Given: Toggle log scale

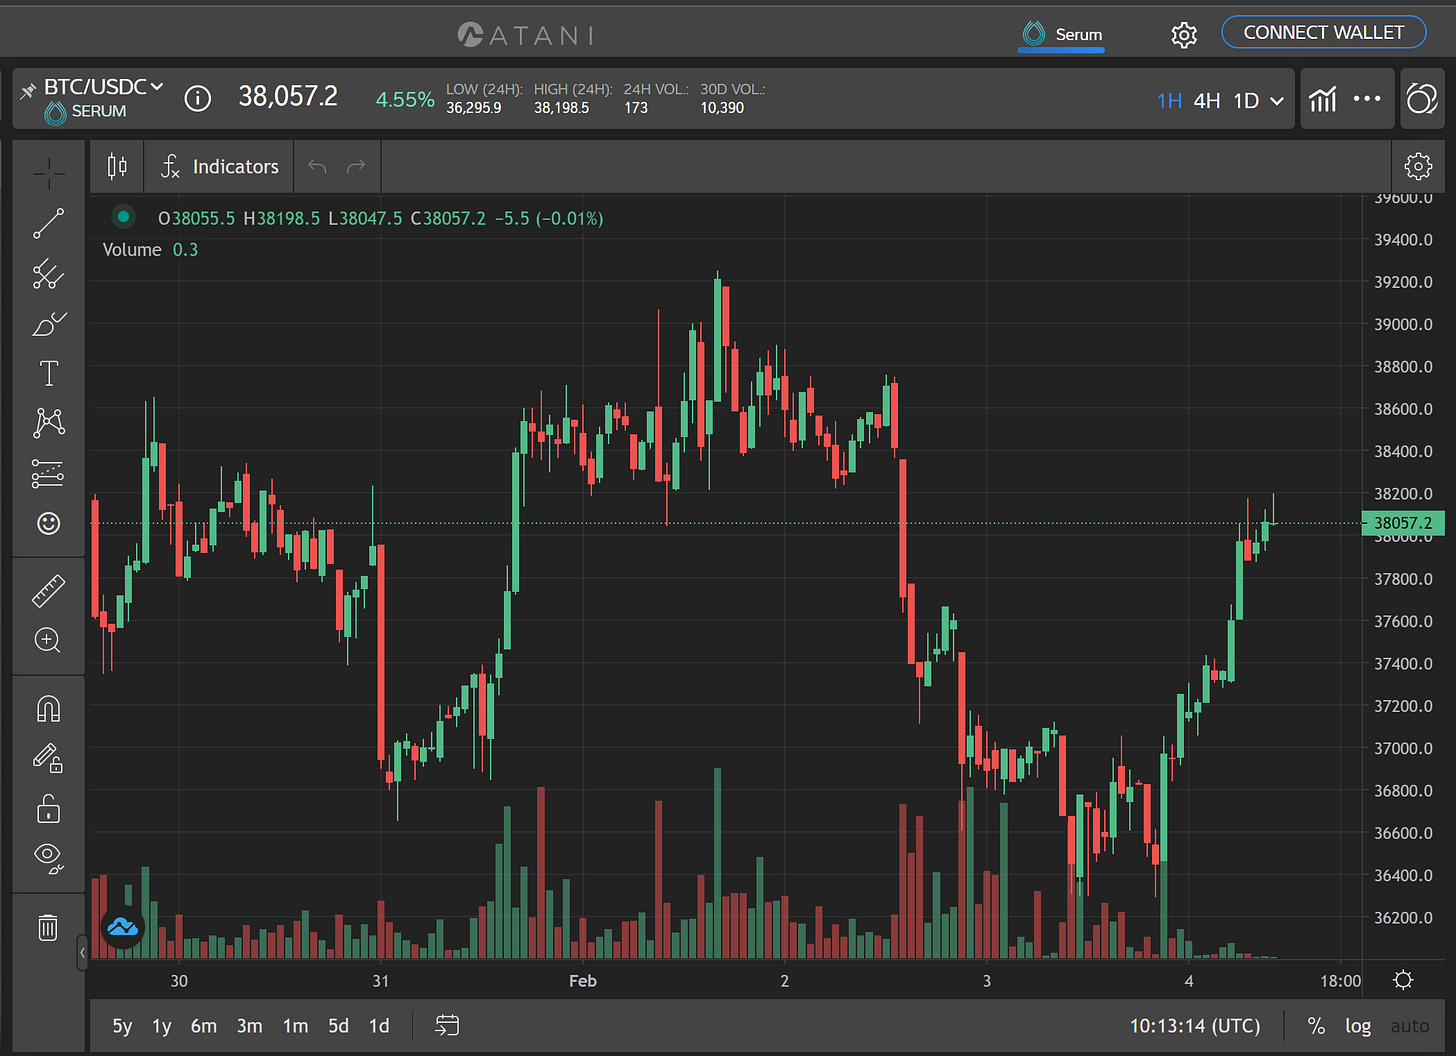Looking at the screenshot, I should point(1358,1026).
